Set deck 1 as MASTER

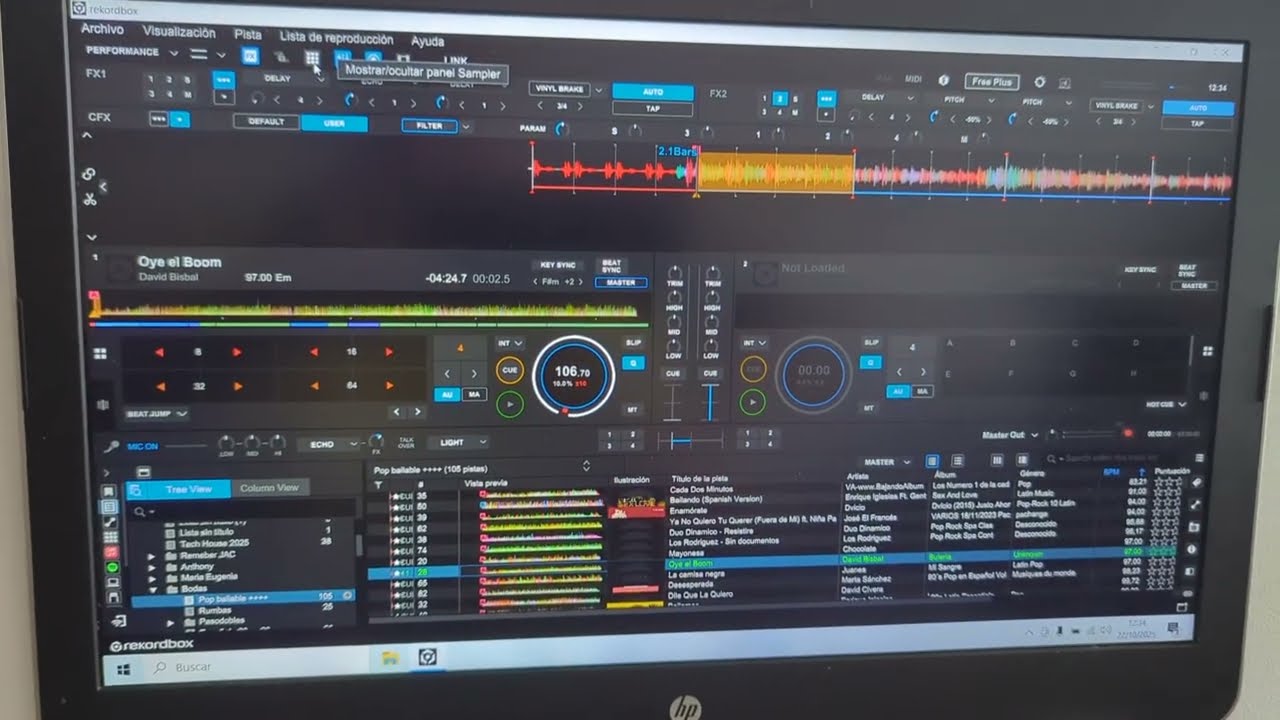click(x=620, y=283)
